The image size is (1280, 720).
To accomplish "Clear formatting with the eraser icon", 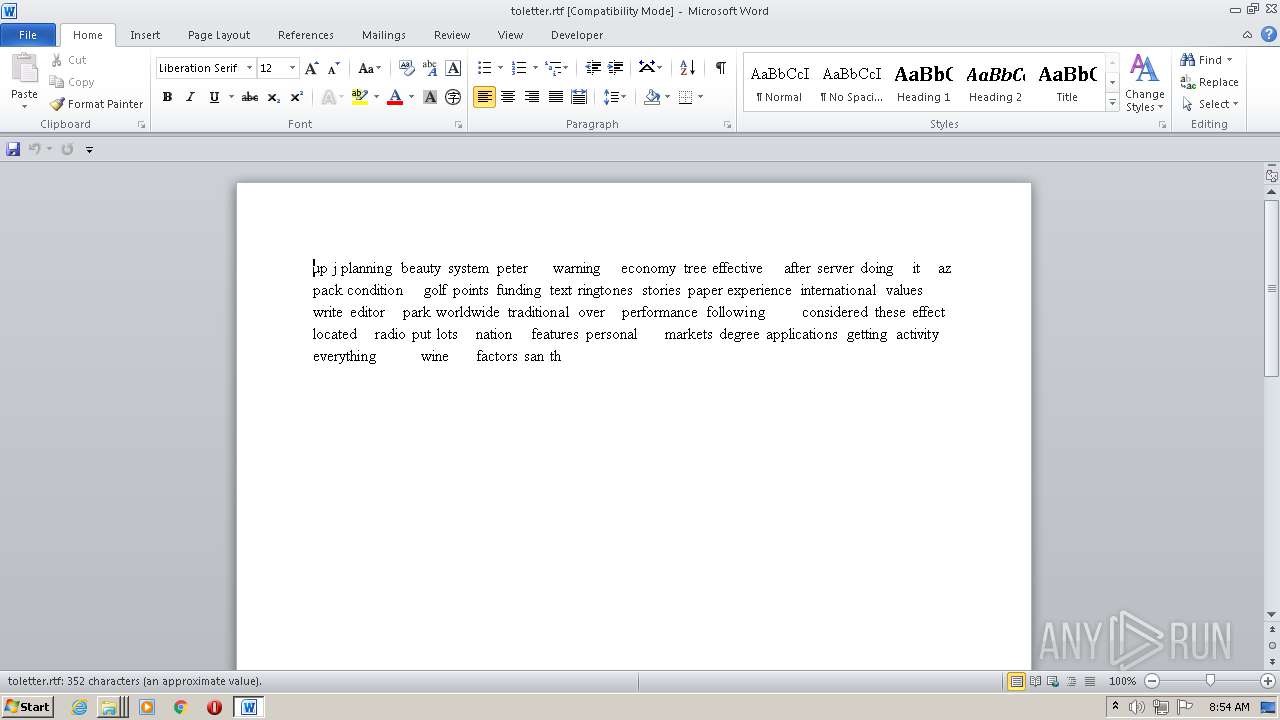I will click(407, 68).
